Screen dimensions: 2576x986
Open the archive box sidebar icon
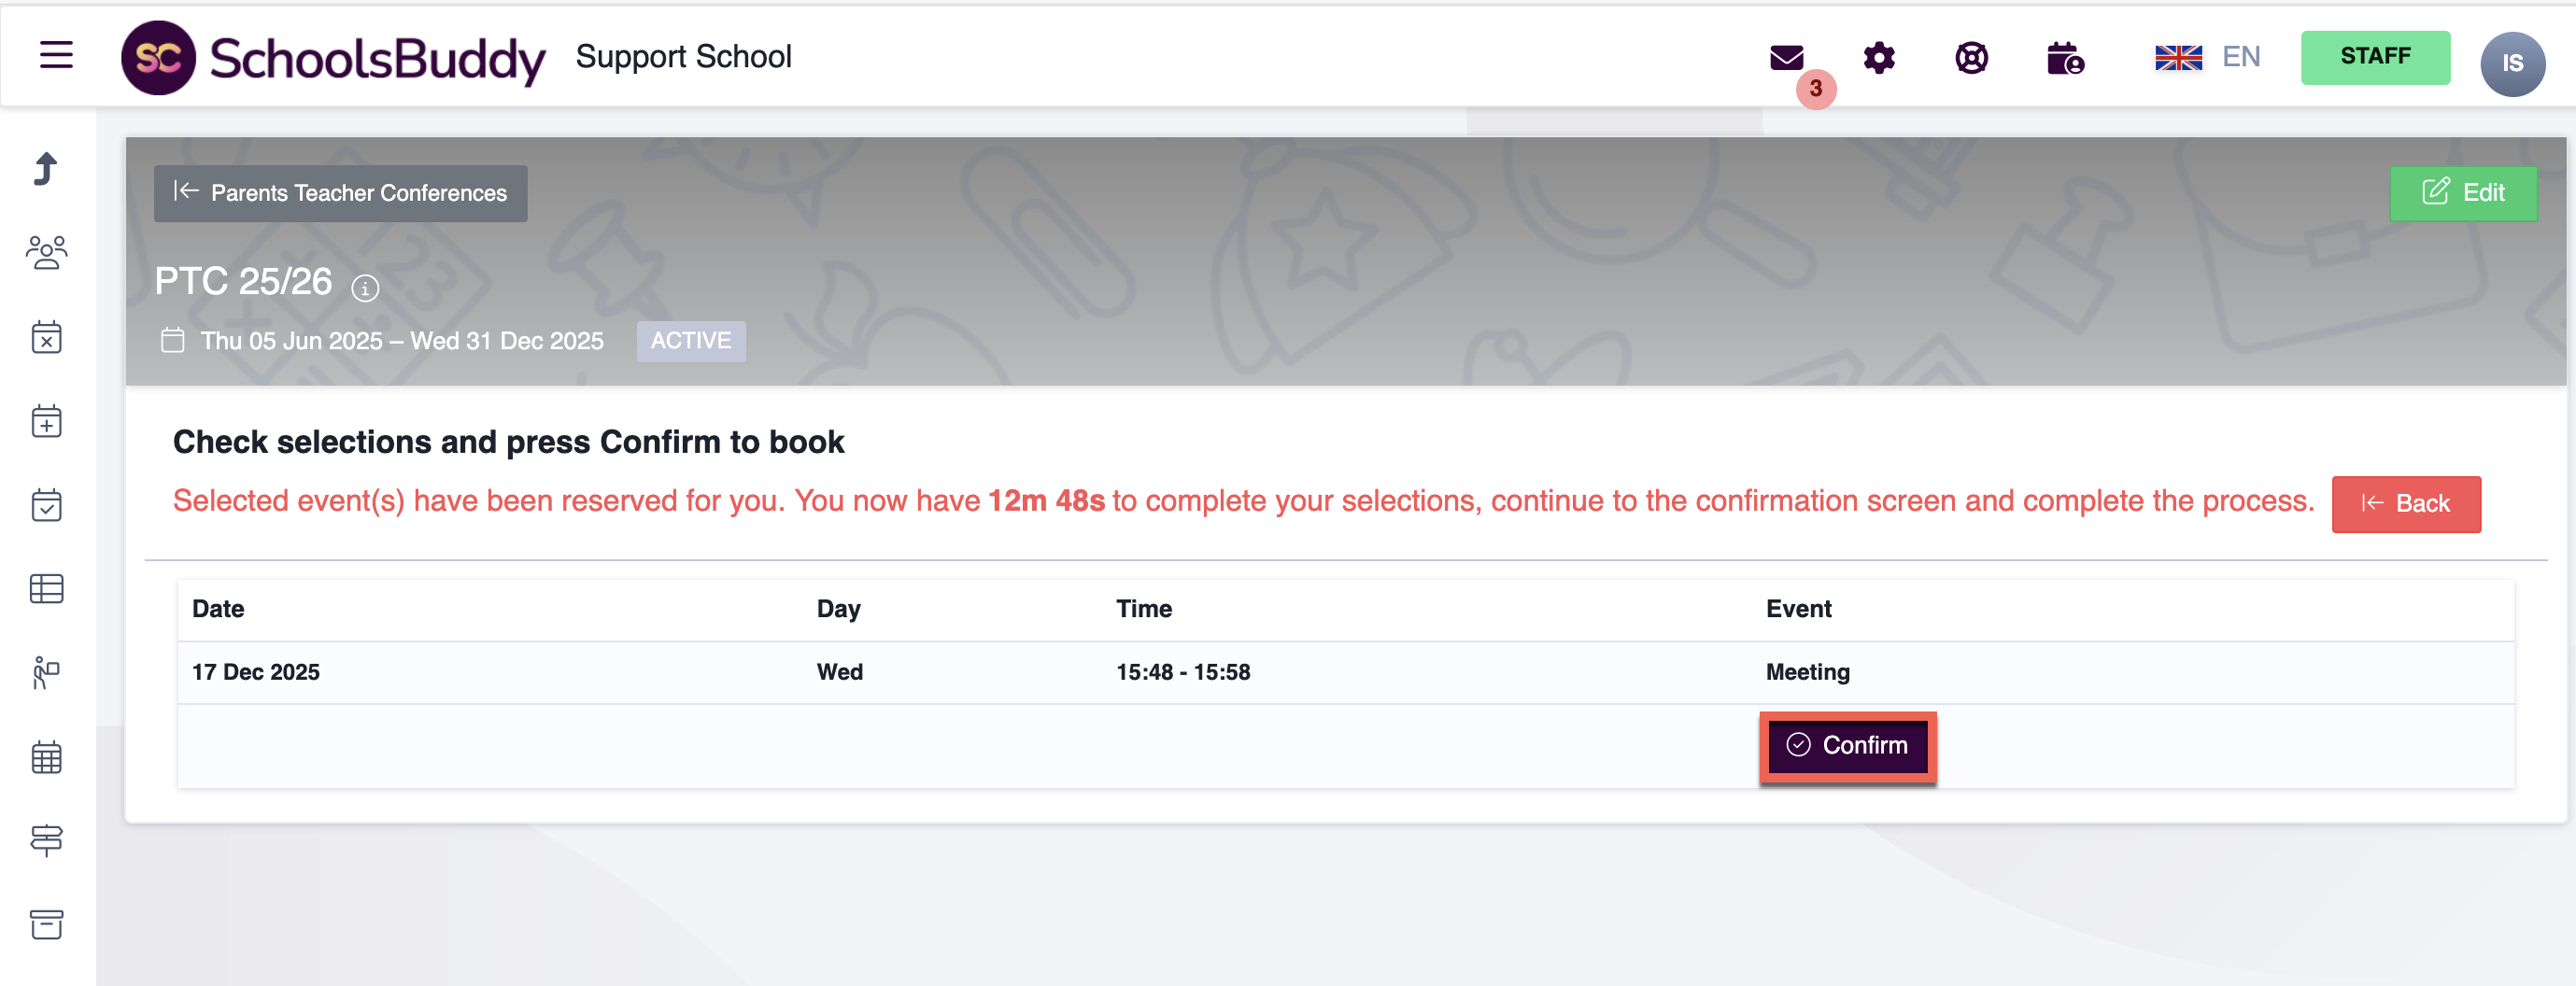pyautogui.click(x=46, y=924)
